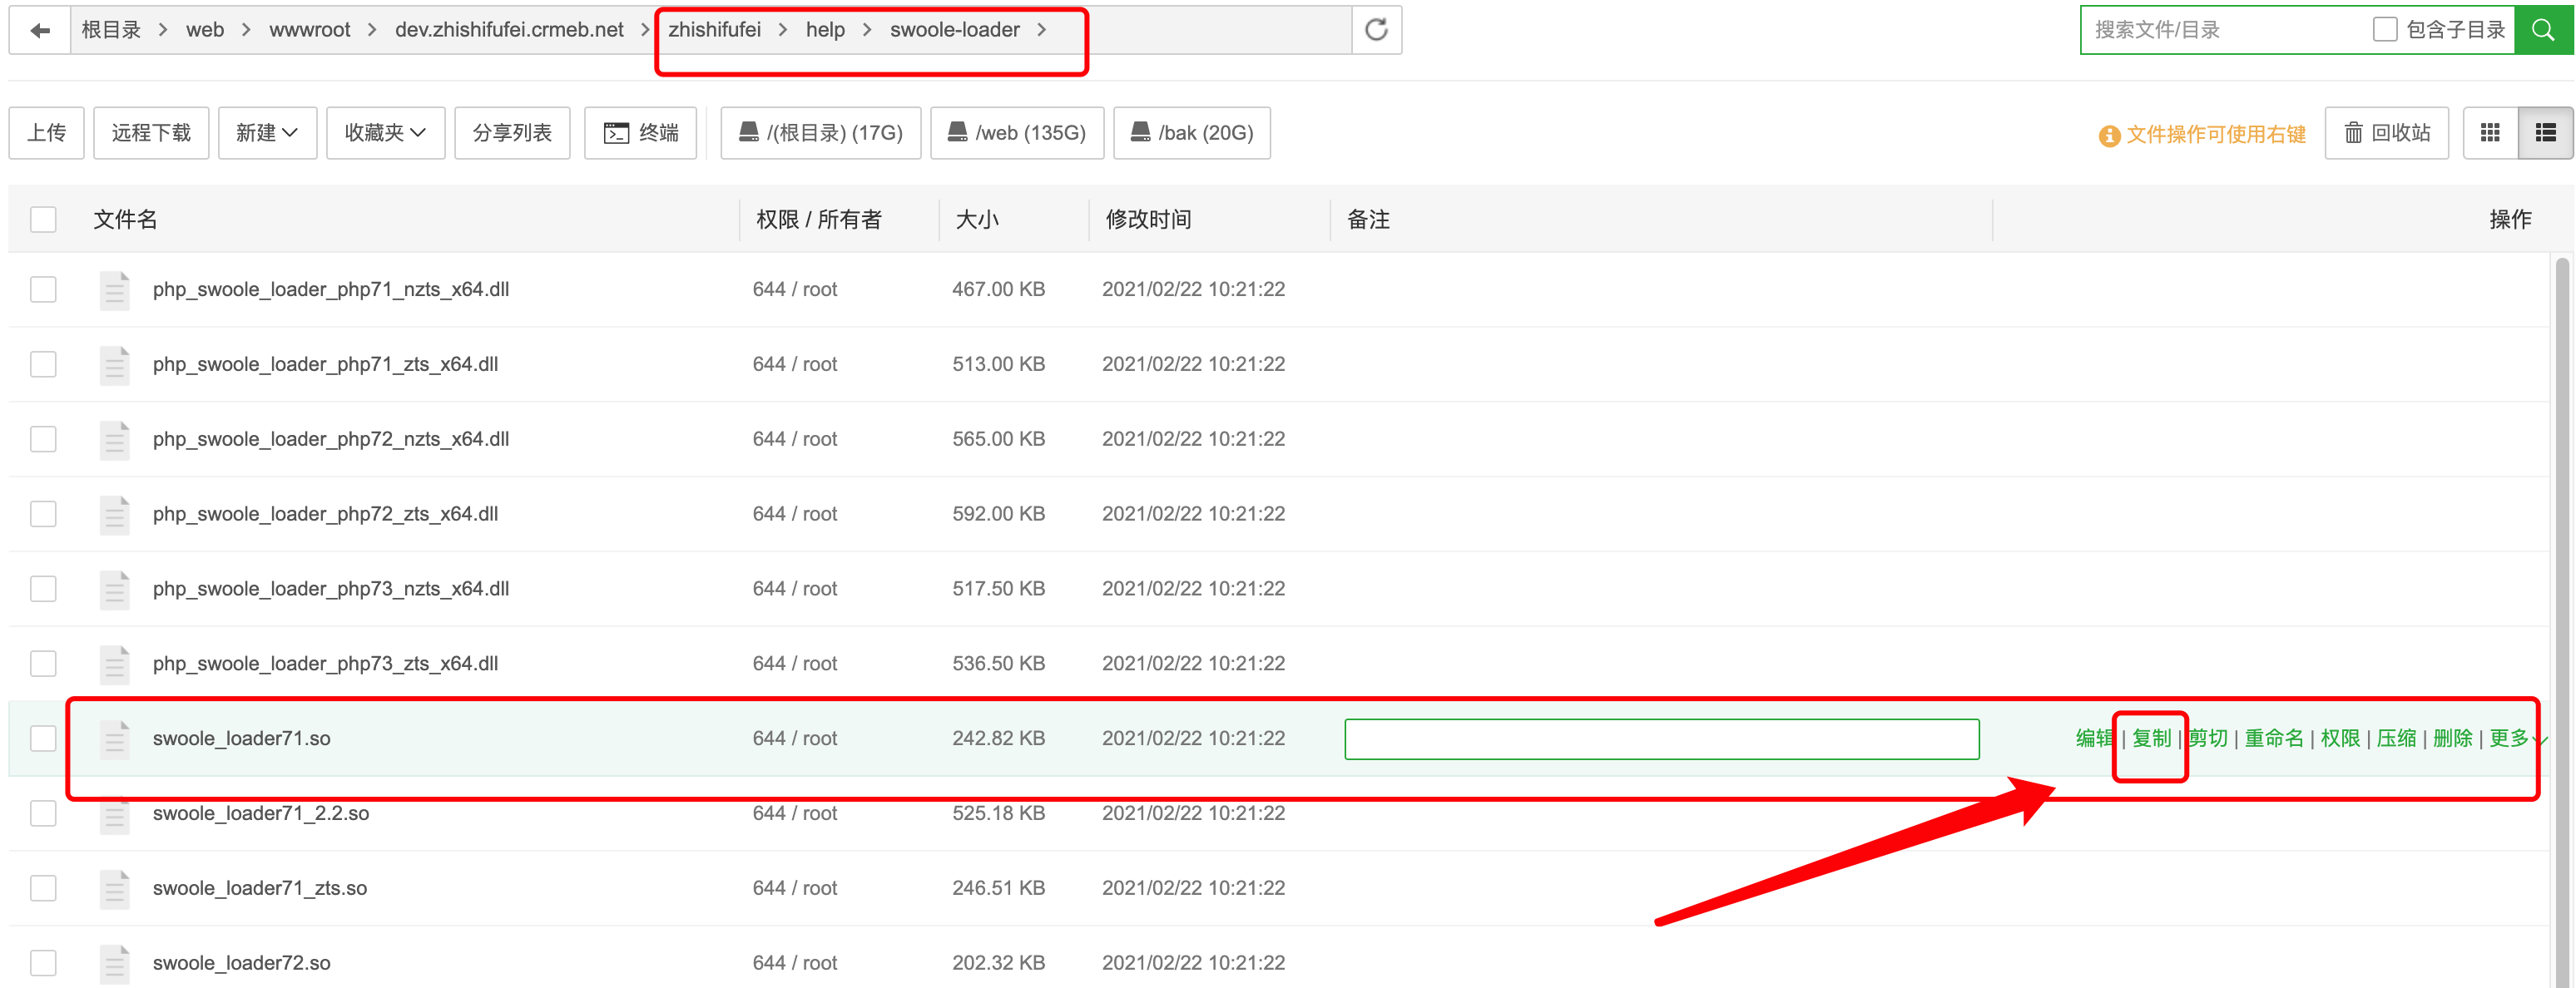This screenshot has height=988, width=2576.
Task: Focus the 搜索文件/目录 search field
Action: (2225, 30)
